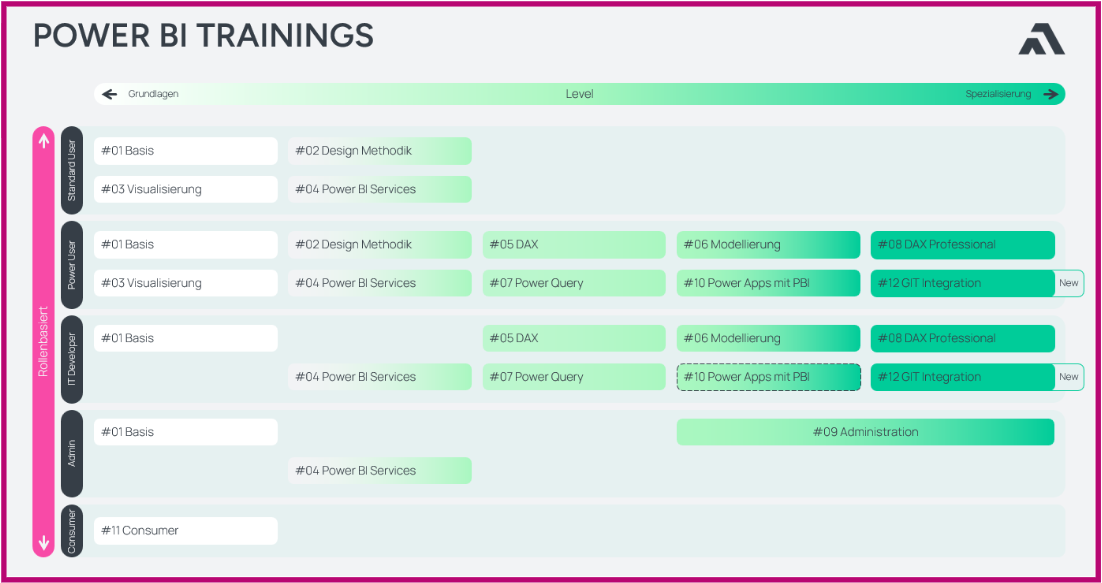Open #06 Modellierung in IT Developer row
This screenshot has height=583, width=1102.
[x=768, y=339]
